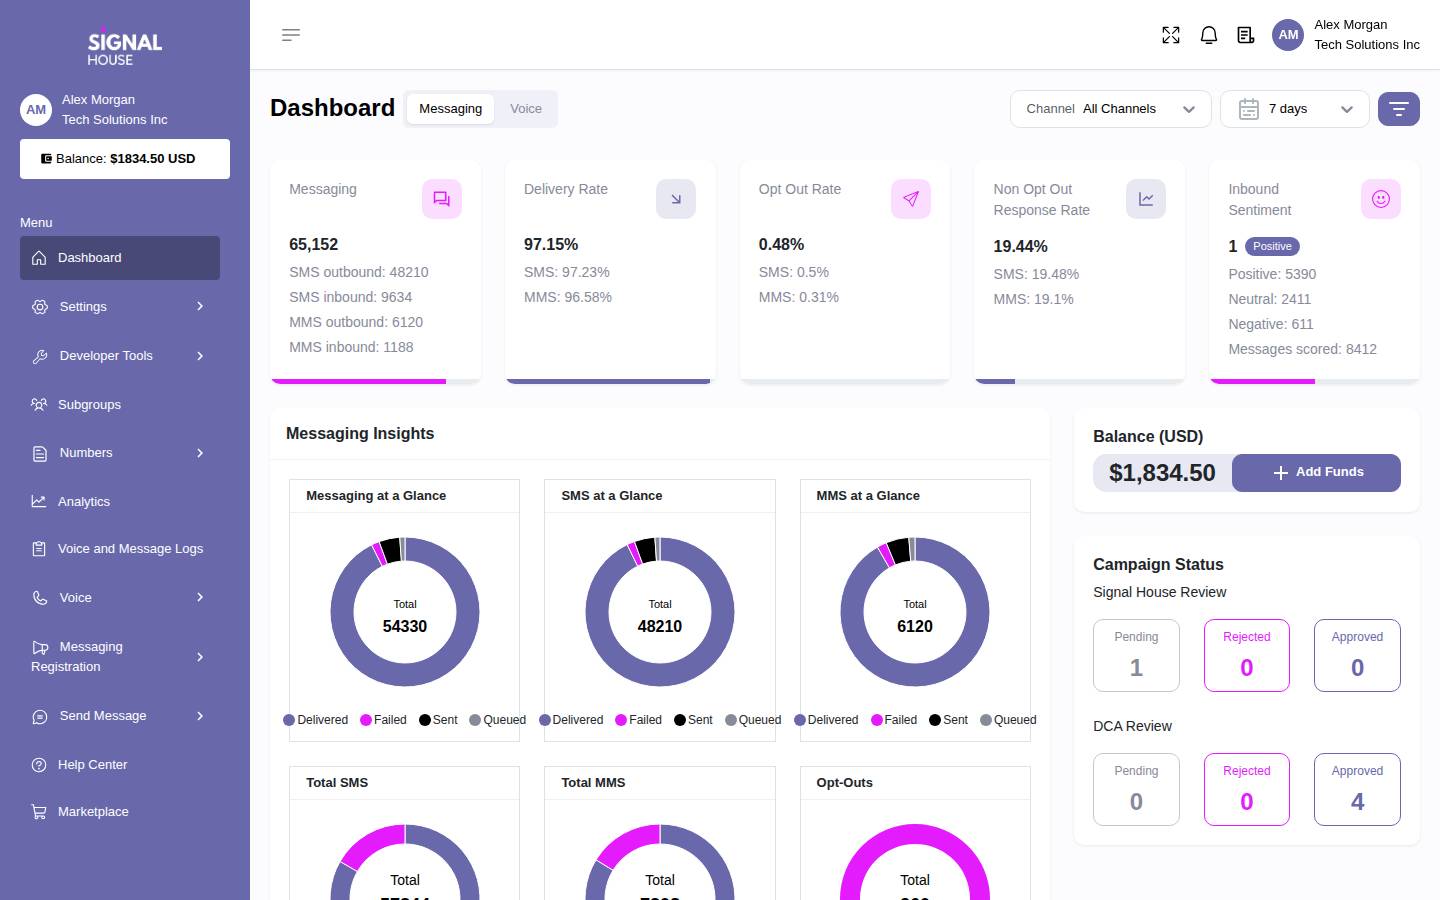Expand the Numbers sidebar menu
This screenshot has width=1440, height=900.
pos(120,453)
